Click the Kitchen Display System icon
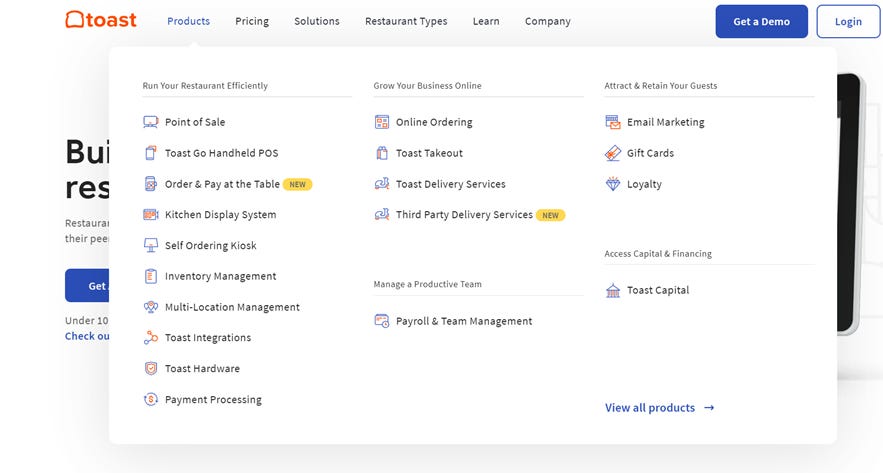The height and width of the screenshot is (473, 883). [150, 215]
